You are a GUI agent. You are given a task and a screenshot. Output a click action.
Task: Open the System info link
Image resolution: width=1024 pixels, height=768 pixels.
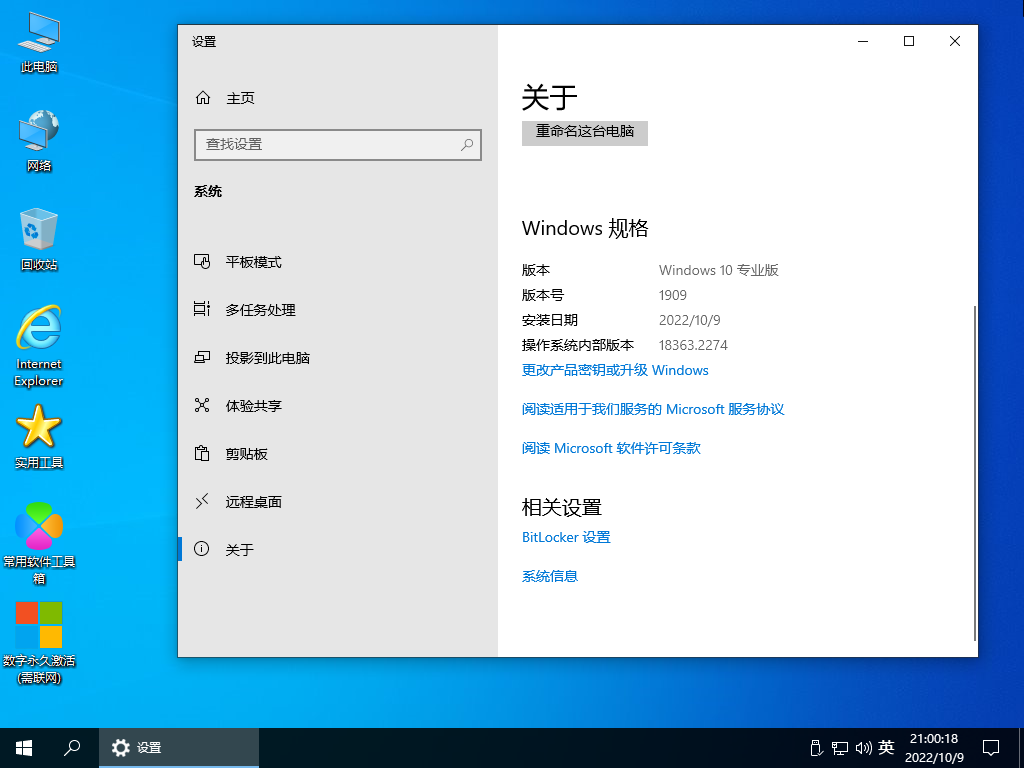(550, 576)
